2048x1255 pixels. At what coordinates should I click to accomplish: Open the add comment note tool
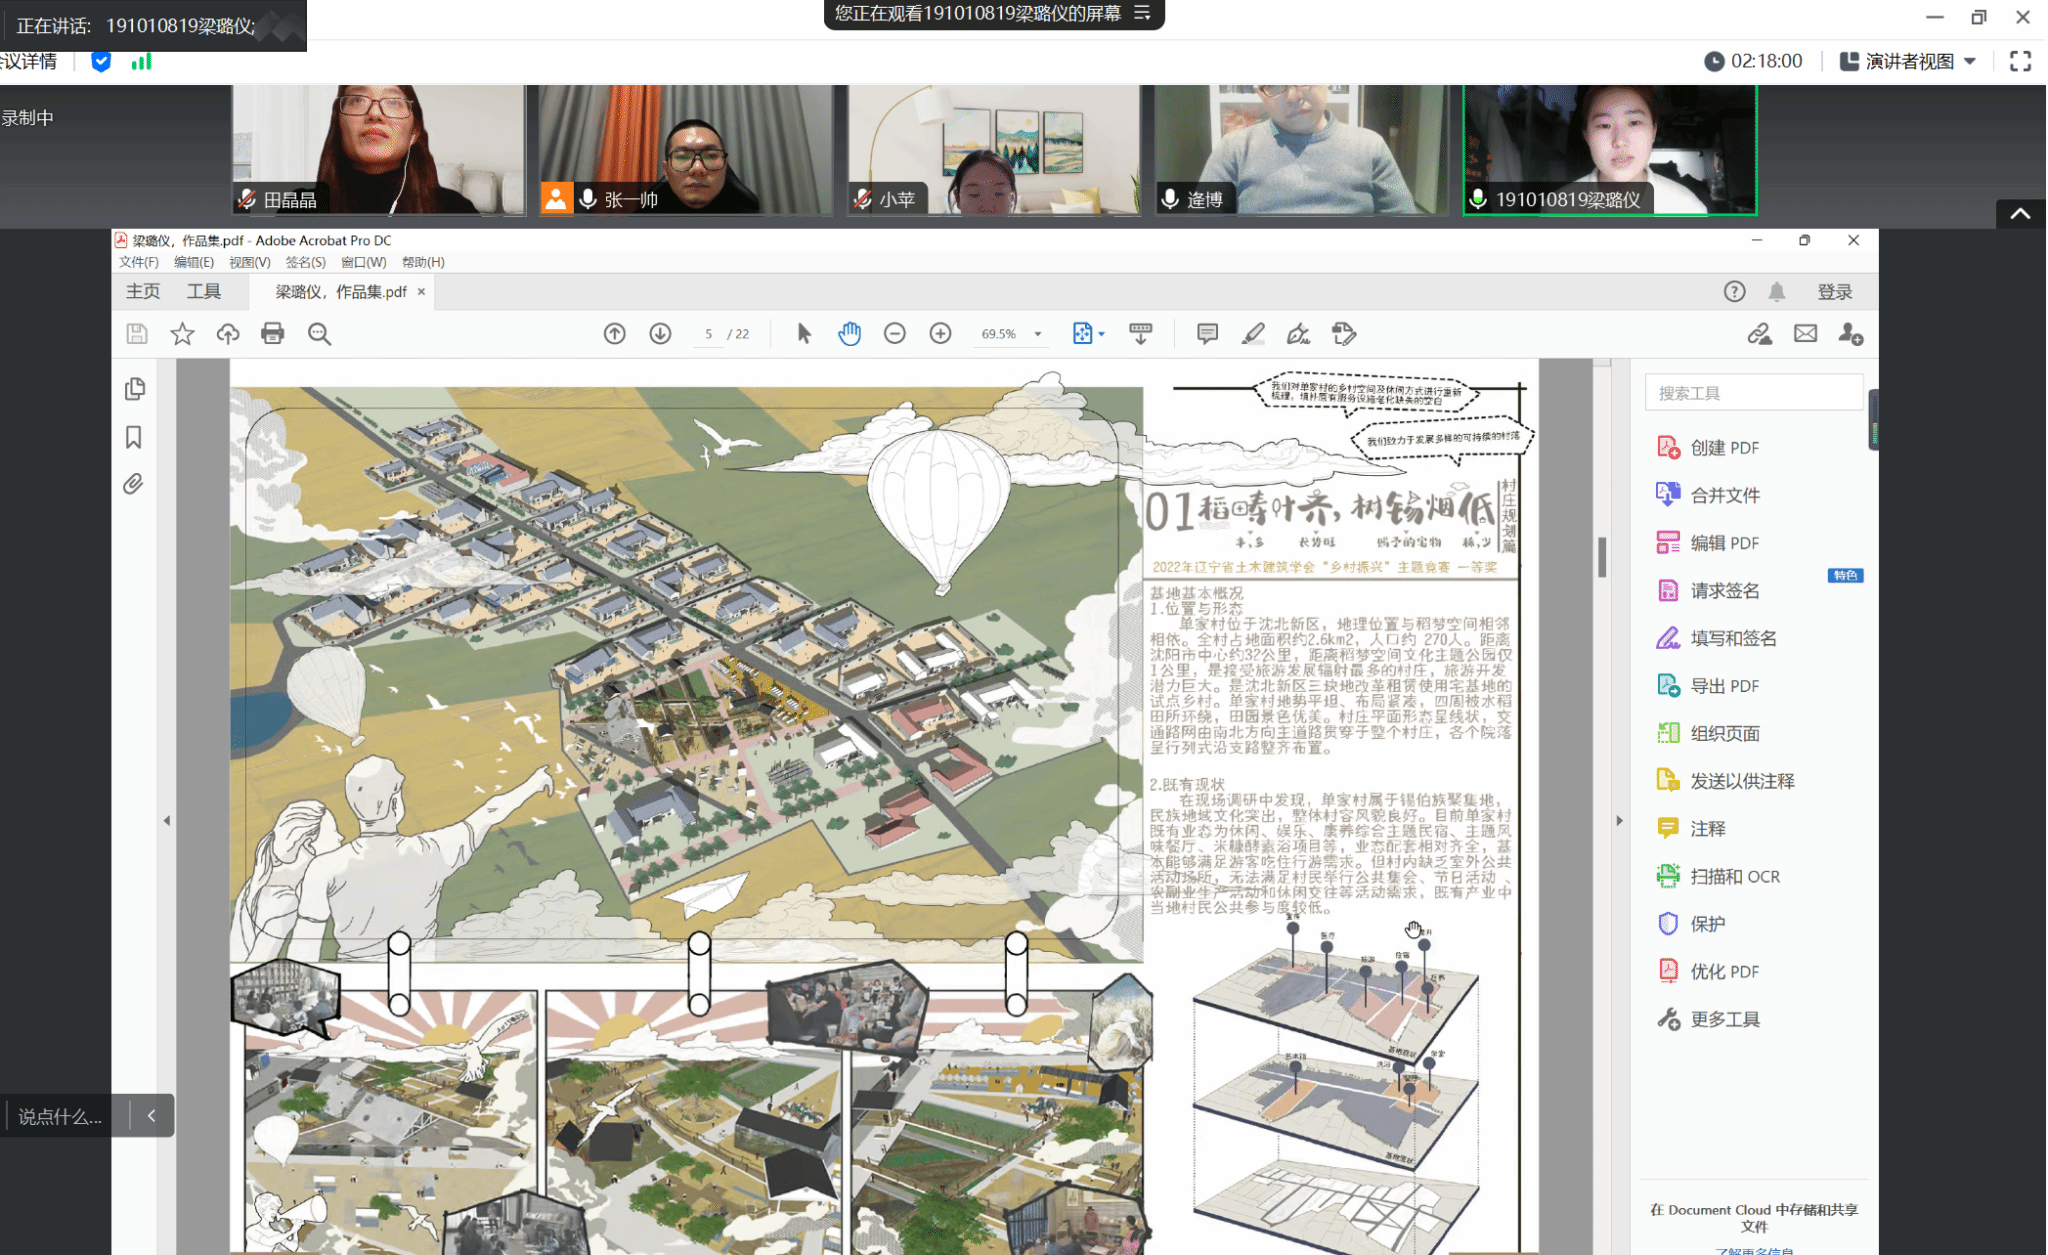[x=1207, y=334]
